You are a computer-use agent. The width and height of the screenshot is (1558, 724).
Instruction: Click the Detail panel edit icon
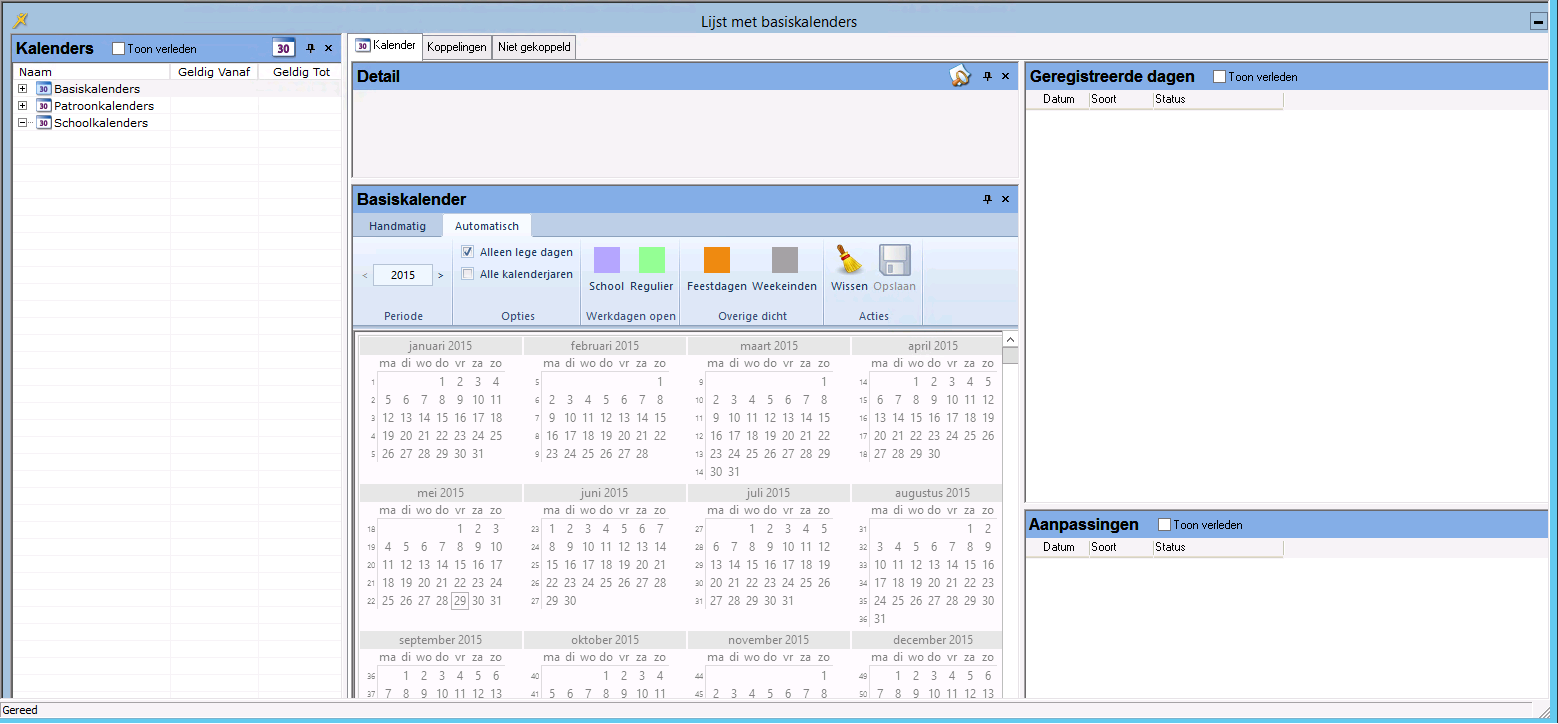click(x=960, y=76)
